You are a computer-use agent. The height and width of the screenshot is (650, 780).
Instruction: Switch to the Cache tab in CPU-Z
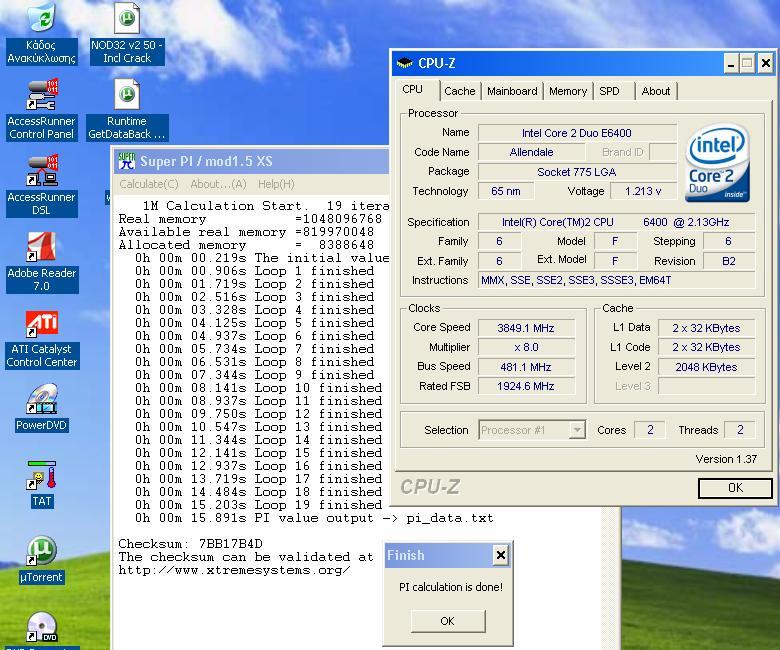[x=460, y=91]
